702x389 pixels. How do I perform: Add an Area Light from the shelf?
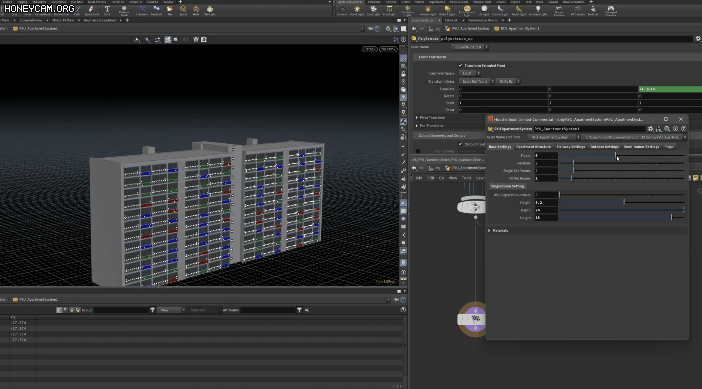389,10
